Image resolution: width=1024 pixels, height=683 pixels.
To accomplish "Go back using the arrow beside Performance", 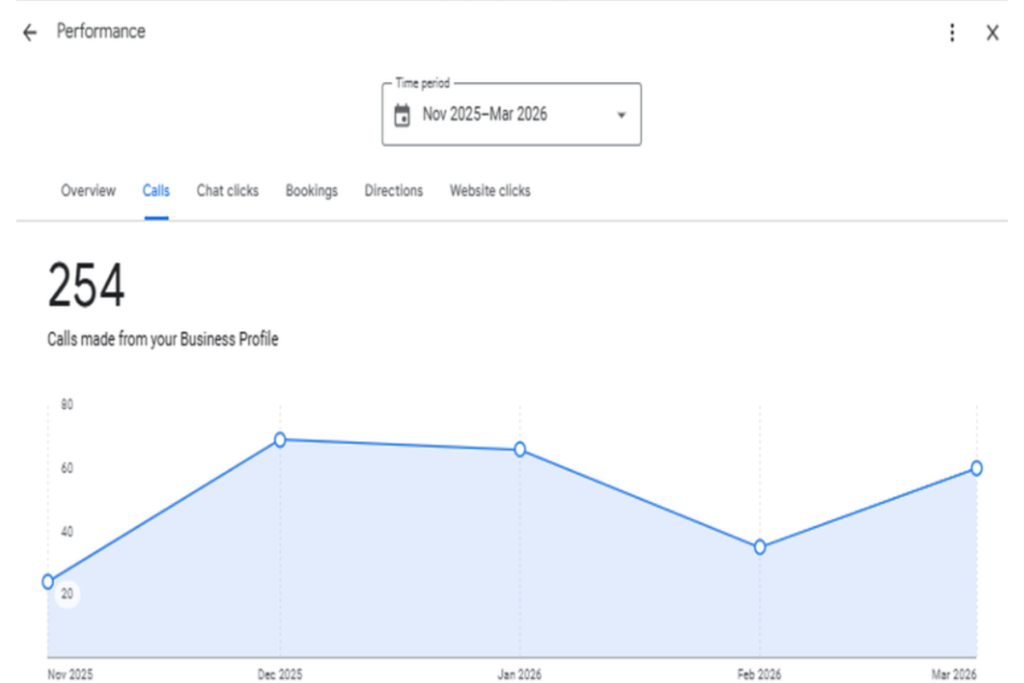I will tap(29, 33).
